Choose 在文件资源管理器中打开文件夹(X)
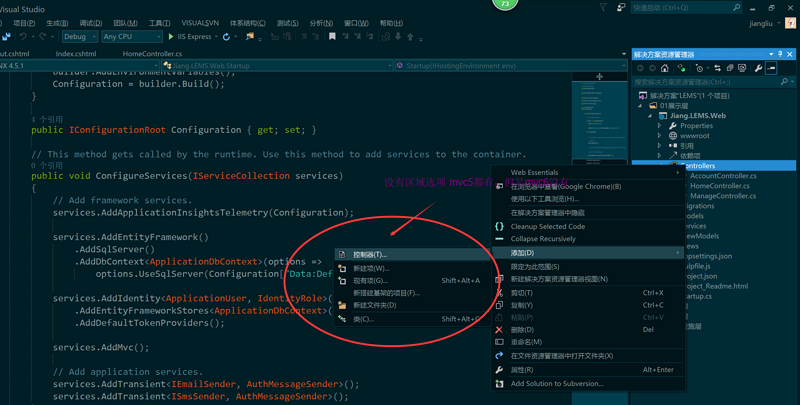Viewport: 800px width, 405px height. tap(588, 356)
